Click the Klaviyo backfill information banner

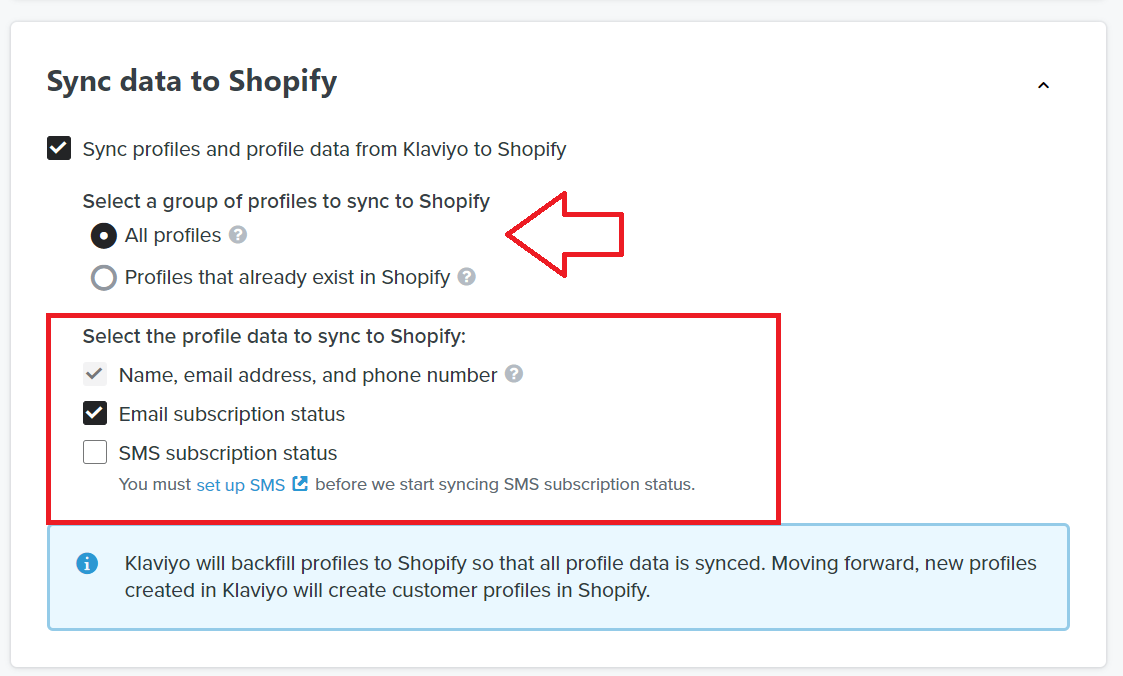tap(558, 577)
